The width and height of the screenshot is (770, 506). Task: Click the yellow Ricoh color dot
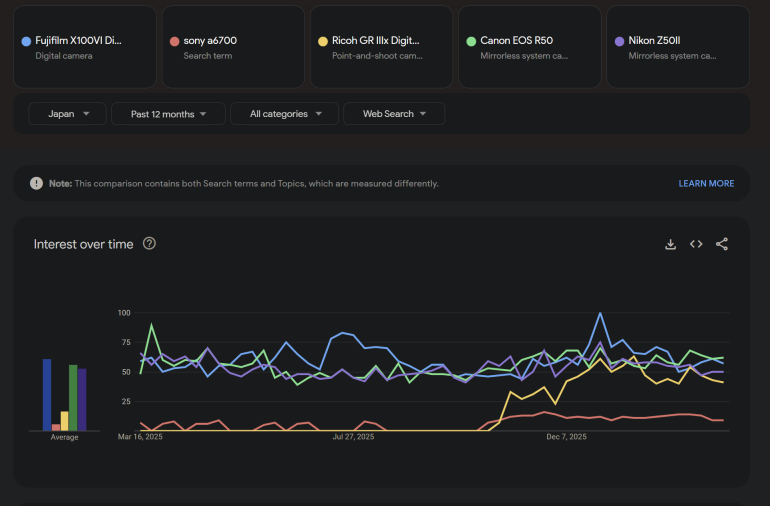tap(323, 41)
